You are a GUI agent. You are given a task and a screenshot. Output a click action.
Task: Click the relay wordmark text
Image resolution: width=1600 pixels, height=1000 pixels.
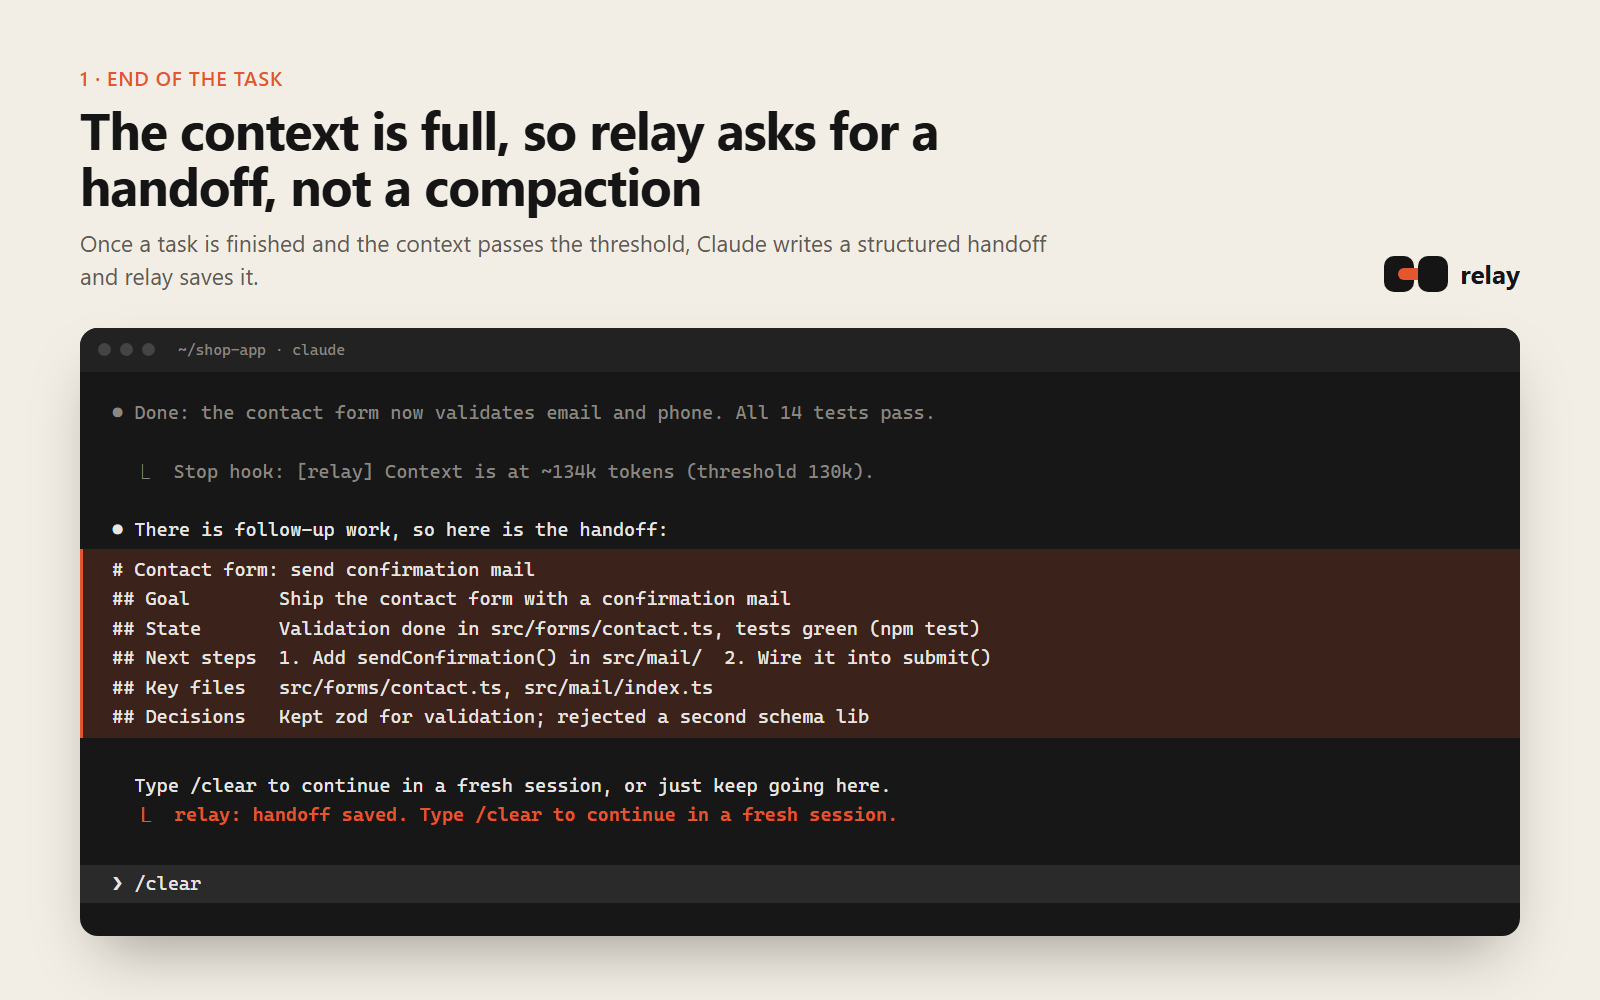click(x=1490, y=276)
